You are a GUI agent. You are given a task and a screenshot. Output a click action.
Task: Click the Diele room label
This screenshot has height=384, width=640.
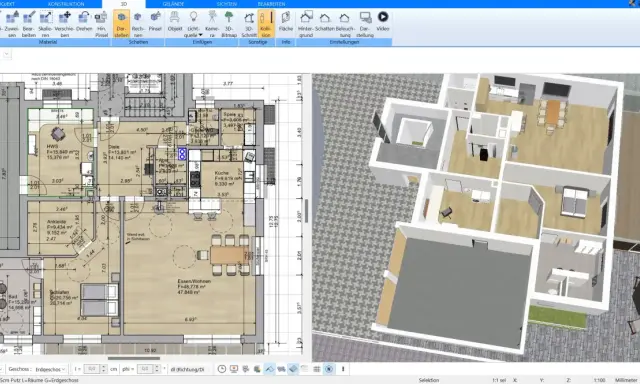pos(113,146)
